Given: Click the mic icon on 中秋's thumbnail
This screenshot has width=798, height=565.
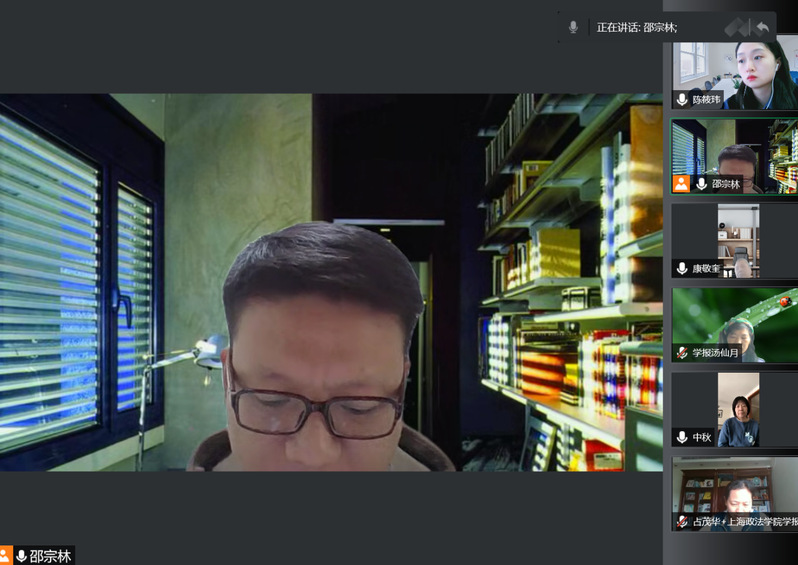Looking at the screenshot, I should pos(682,437).
